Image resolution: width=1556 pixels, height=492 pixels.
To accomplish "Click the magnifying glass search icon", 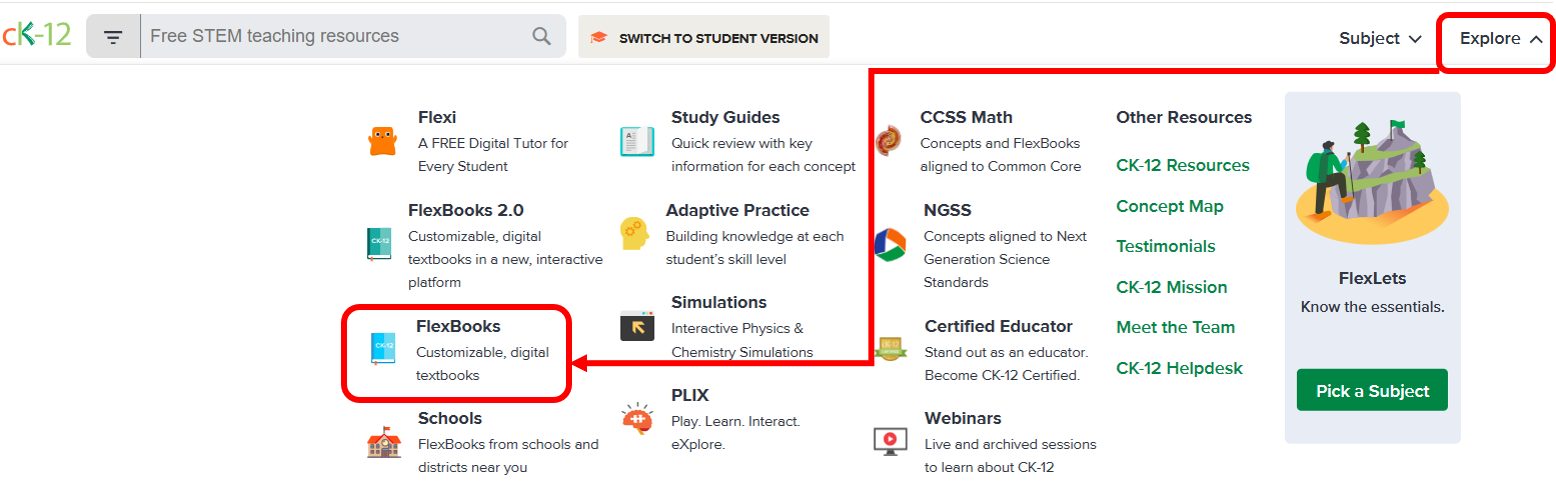I will coord(541,37).
